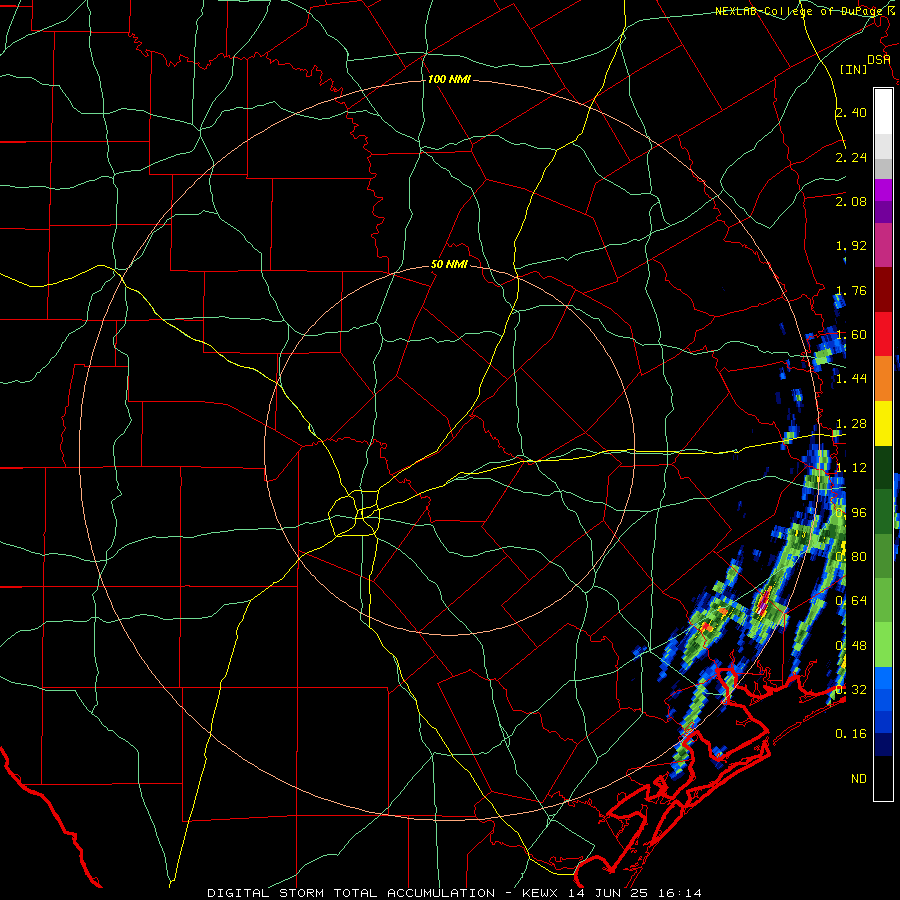Click the 1.92 legend value

[851, 246]
